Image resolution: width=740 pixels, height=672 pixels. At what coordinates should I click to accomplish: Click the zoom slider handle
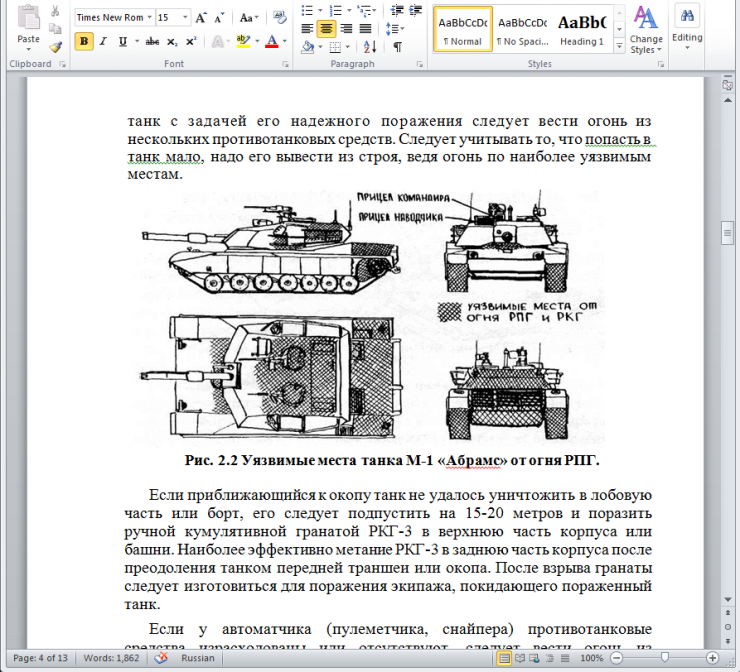tap(664, 657)
